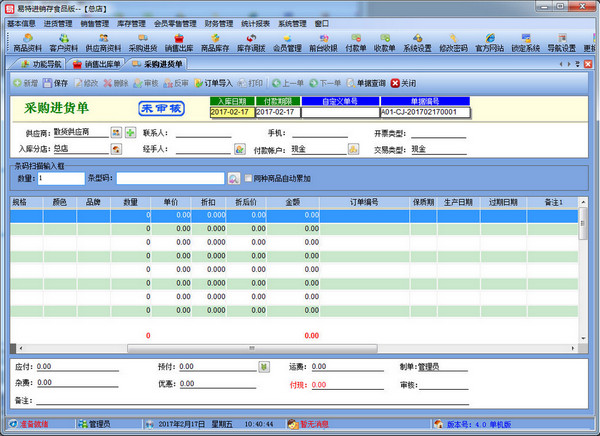Image resolution: width=600 pixels, height=436 pixels.
Task: Open 供应商资料 toolbar icon
Action: coord(103,42)
